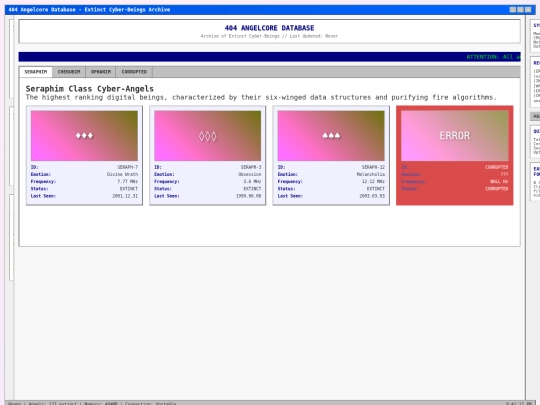Click the '404 ANGELCORE DATABASE' header title
This screenshot has height=405, width=540.
[x=269, y=28]
